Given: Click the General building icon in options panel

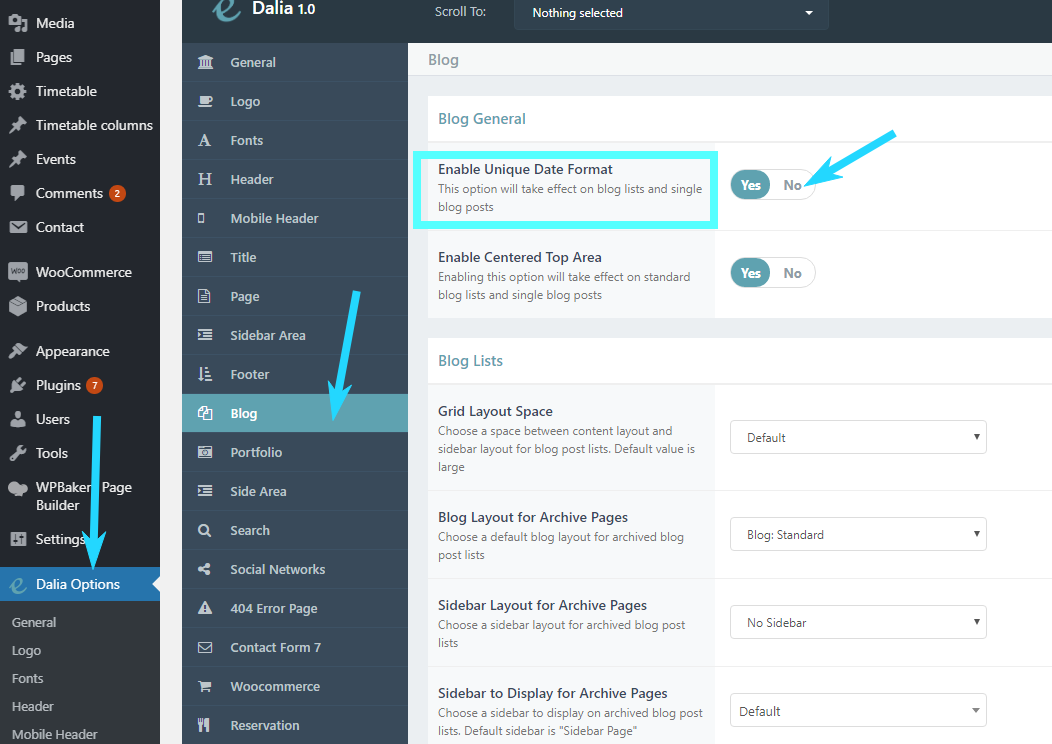Looking at the screenshot, I should 205,62.
